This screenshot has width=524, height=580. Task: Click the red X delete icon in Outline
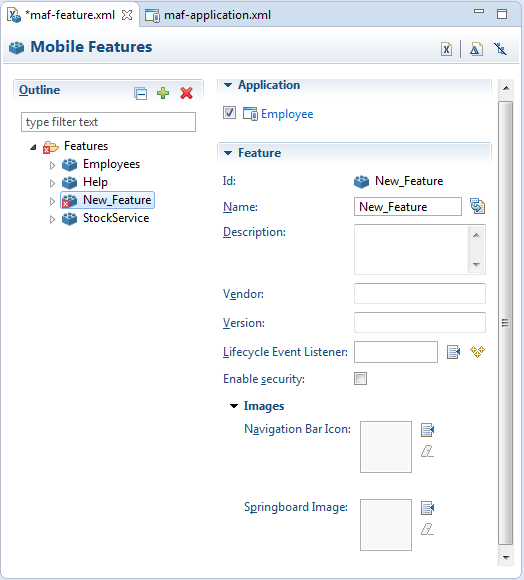(186, 93)
